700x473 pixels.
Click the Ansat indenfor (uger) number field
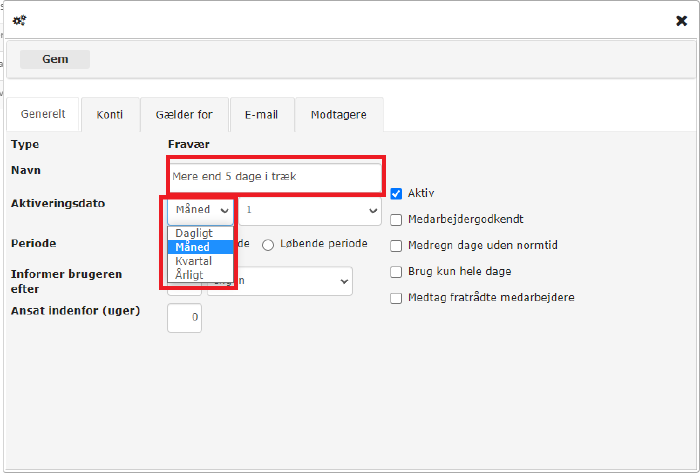click(184, 318)
